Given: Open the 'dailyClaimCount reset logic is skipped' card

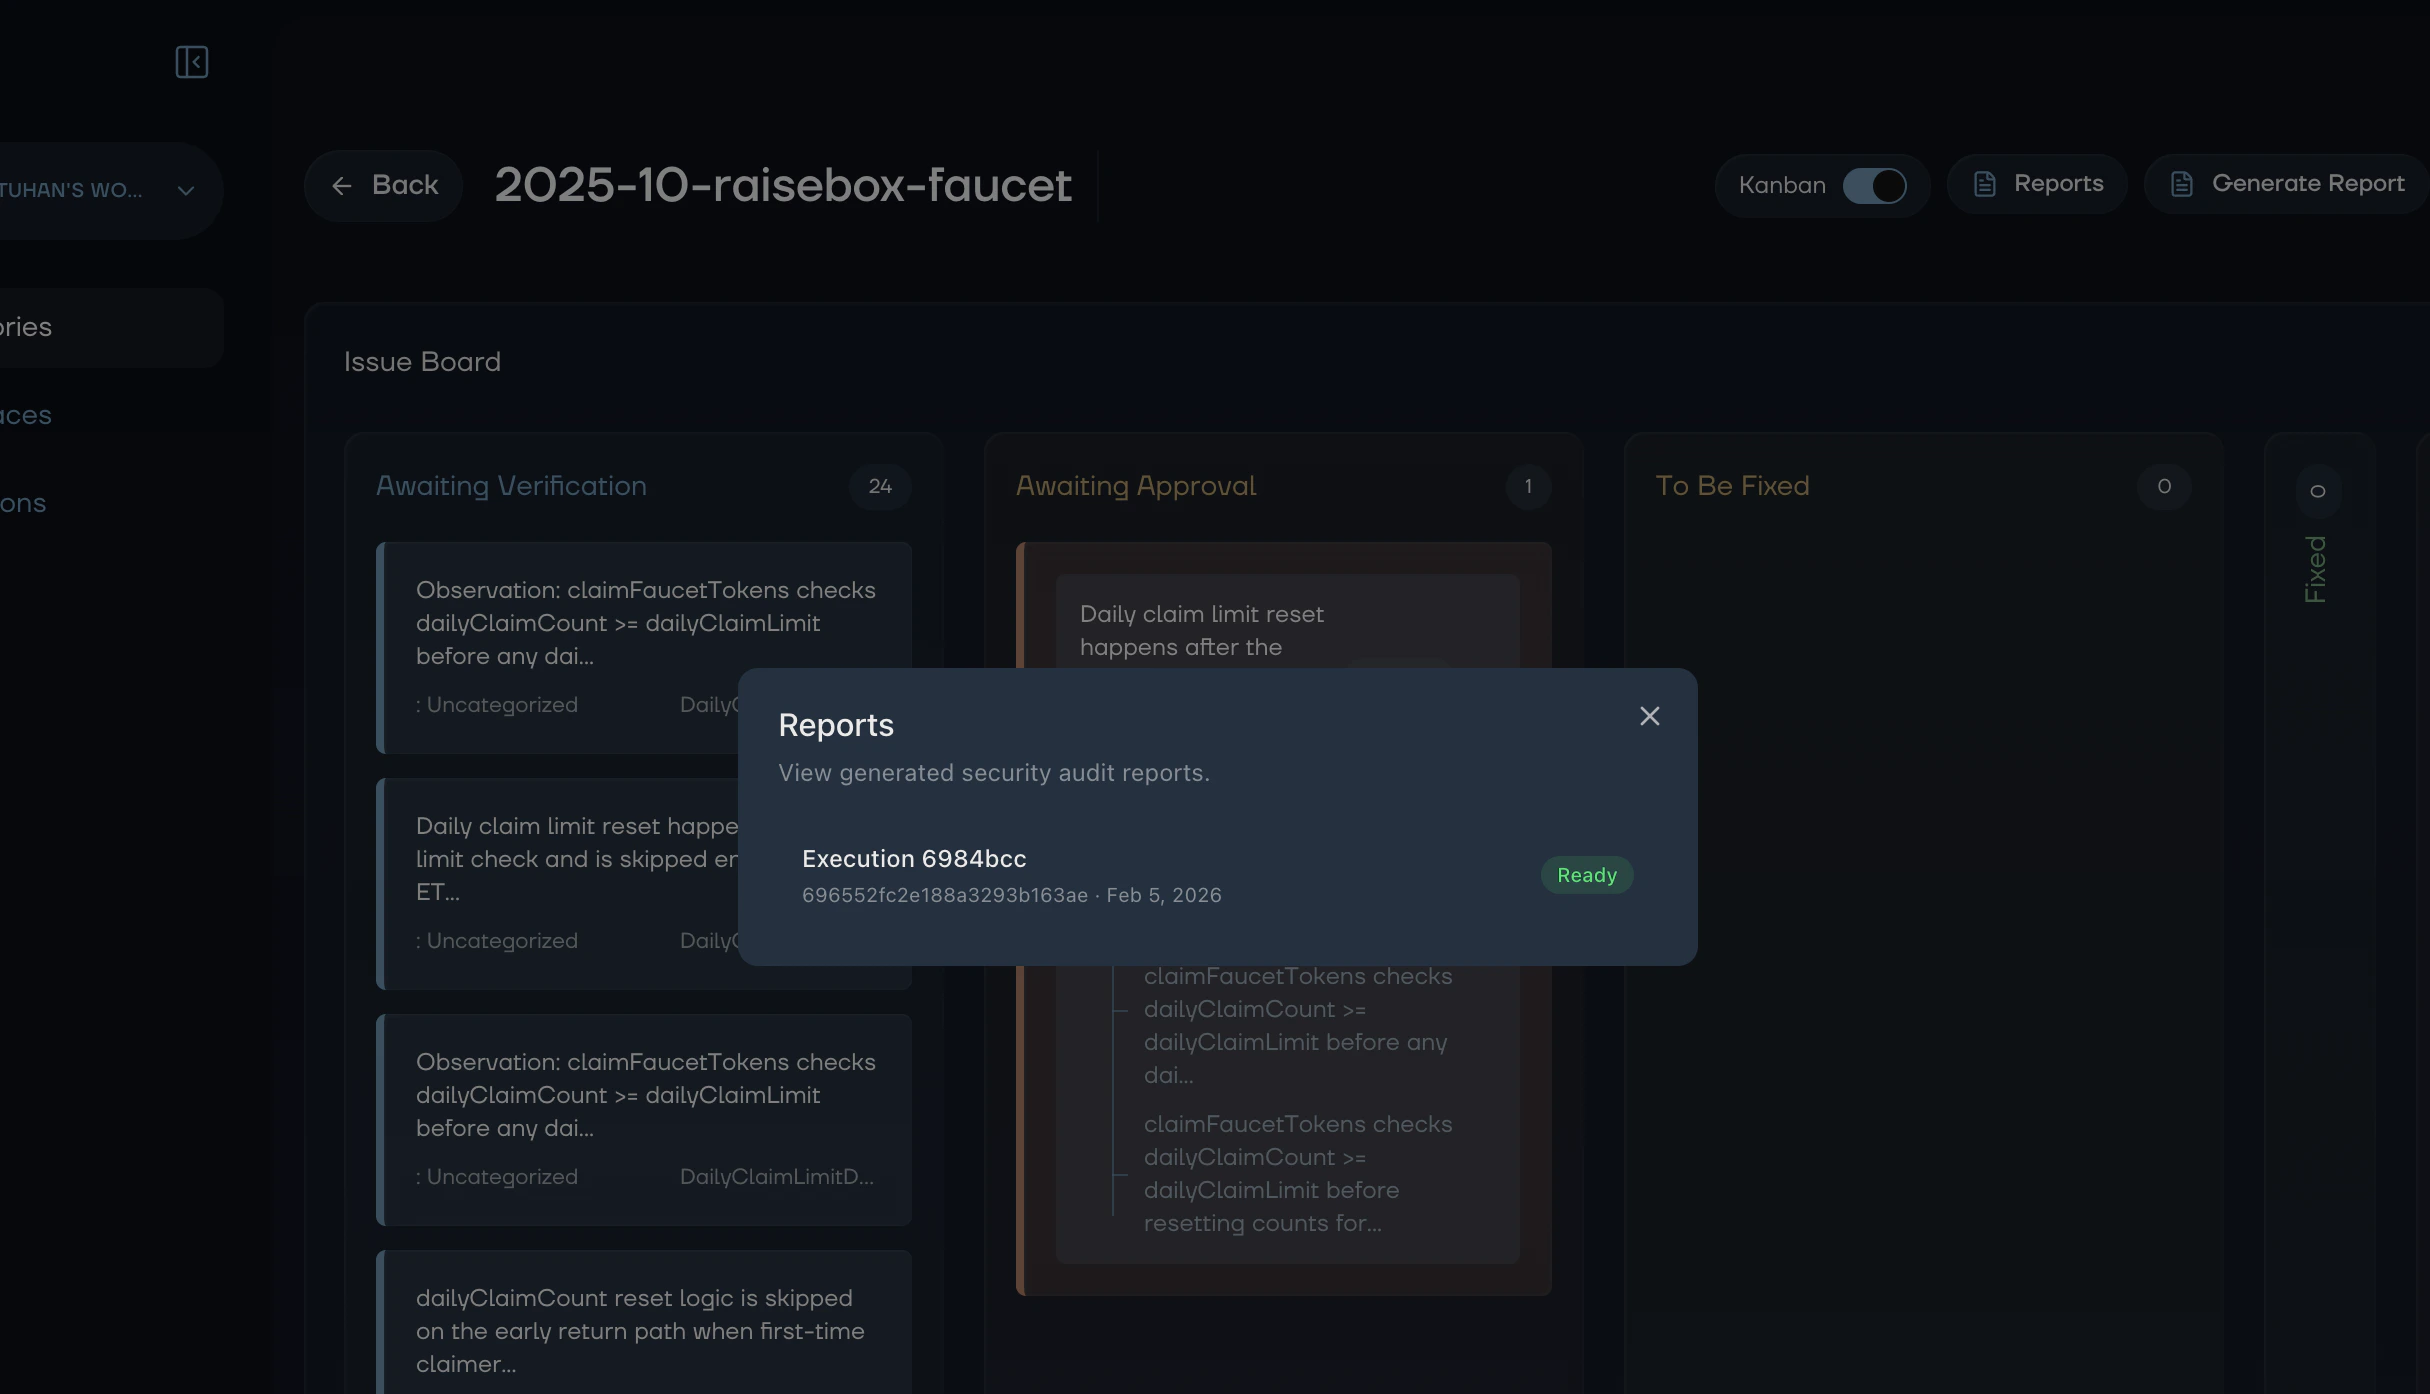Looking at the screenshot, I should 644,1322.
